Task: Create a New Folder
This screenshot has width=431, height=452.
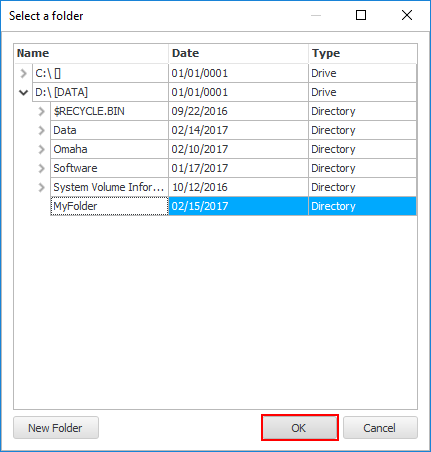Action: (x=56, y=428)
